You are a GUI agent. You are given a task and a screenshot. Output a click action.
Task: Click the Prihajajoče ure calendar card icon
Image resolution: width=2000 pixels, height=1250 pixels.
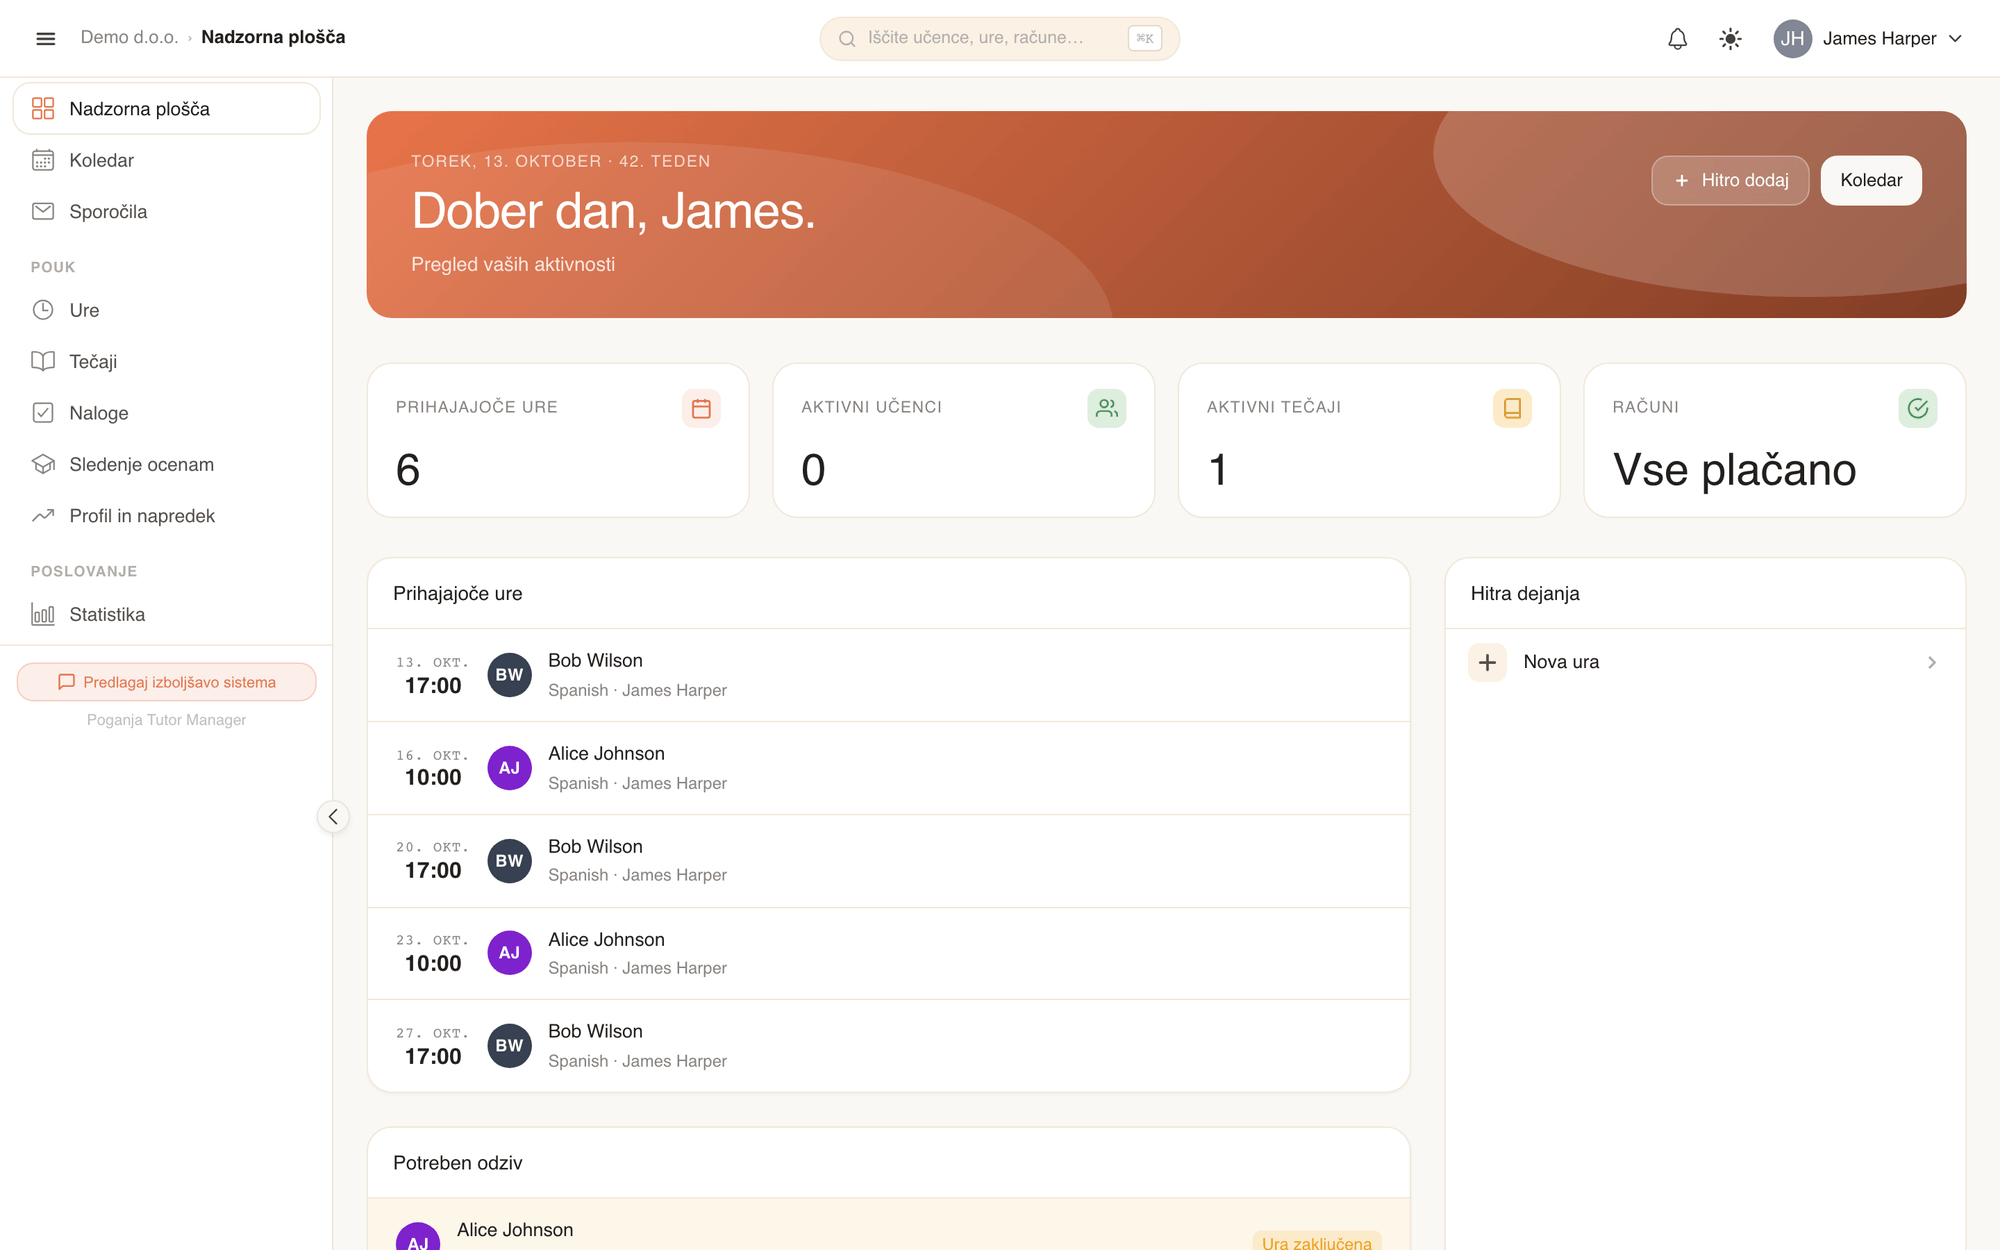(x=701, y=408)
